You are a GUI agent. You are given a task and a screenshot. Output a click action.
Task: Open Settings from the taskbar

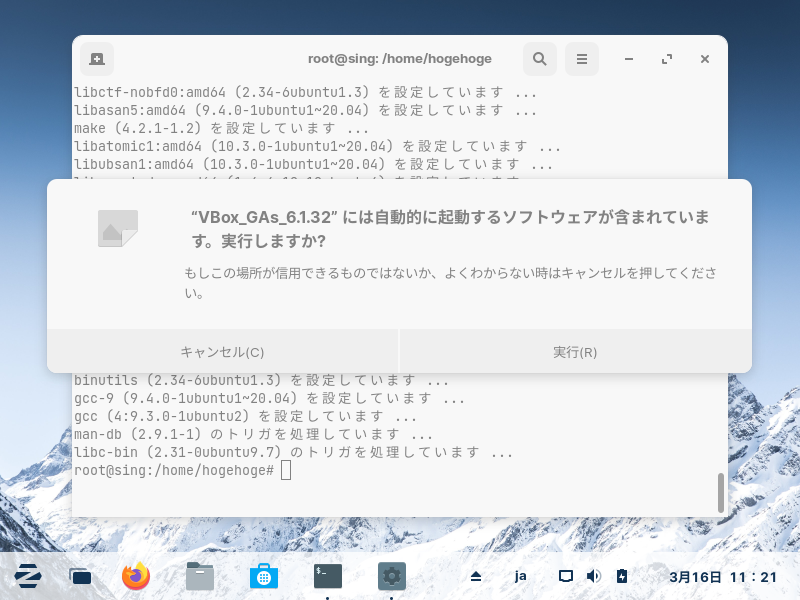tap(391, 577)
